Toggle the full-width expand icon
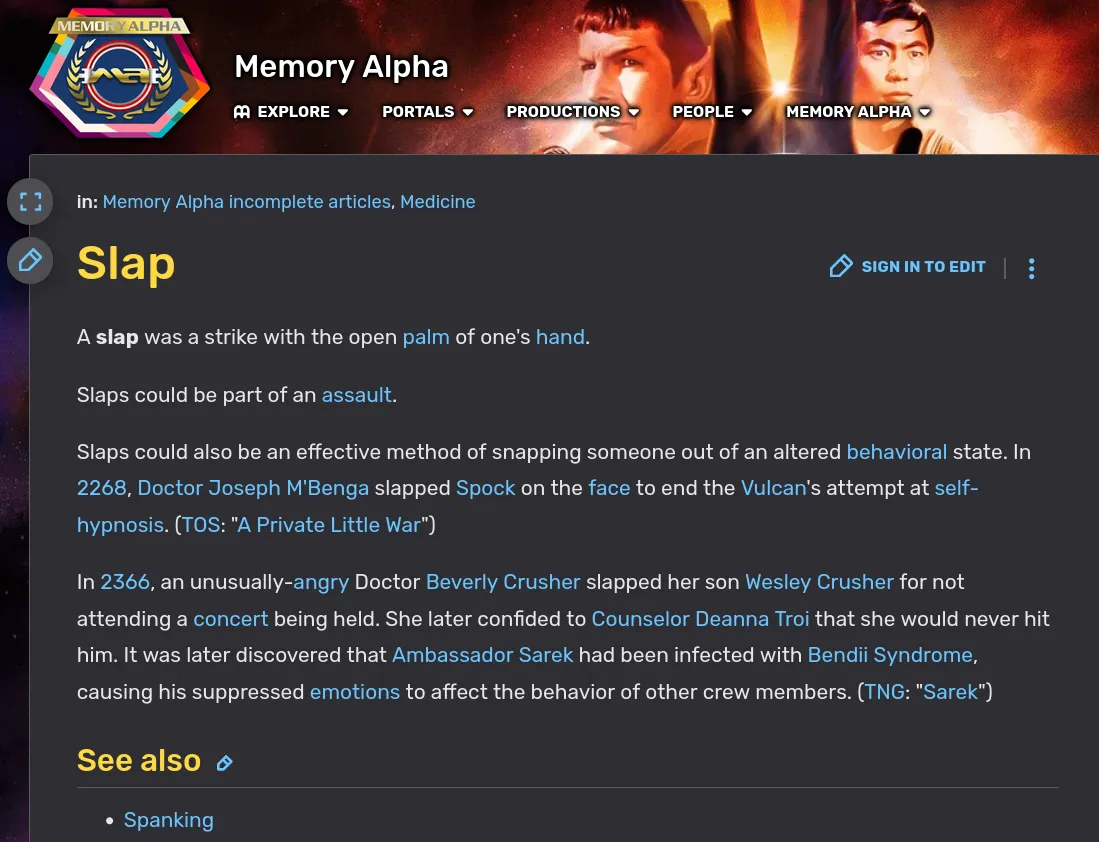Viewport: 1099px width, 842px height. pos(30,202)
